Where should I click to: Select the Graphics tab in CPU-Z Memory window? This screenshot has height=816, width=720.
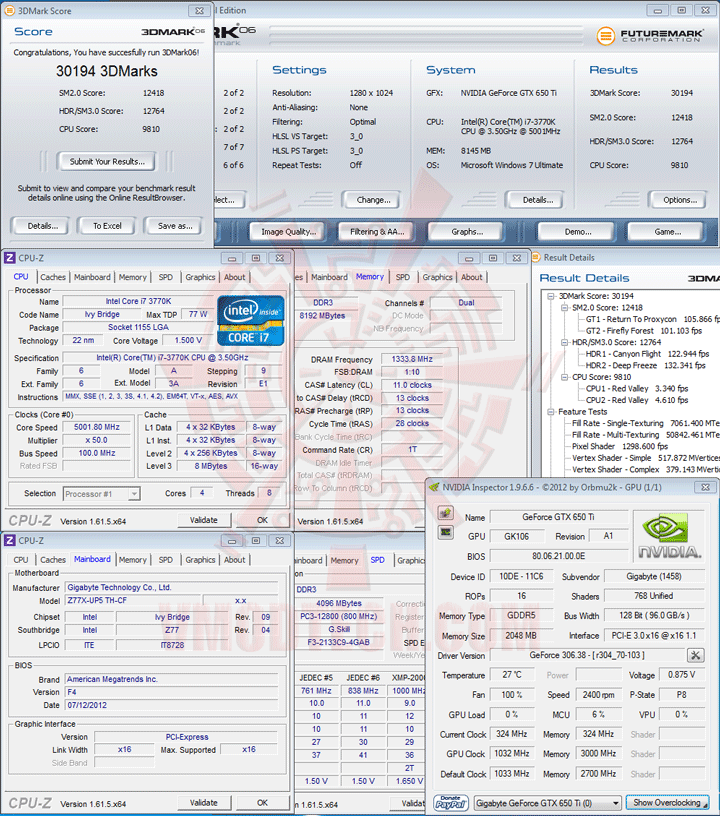pyautogui.click(x=437, y=277)
